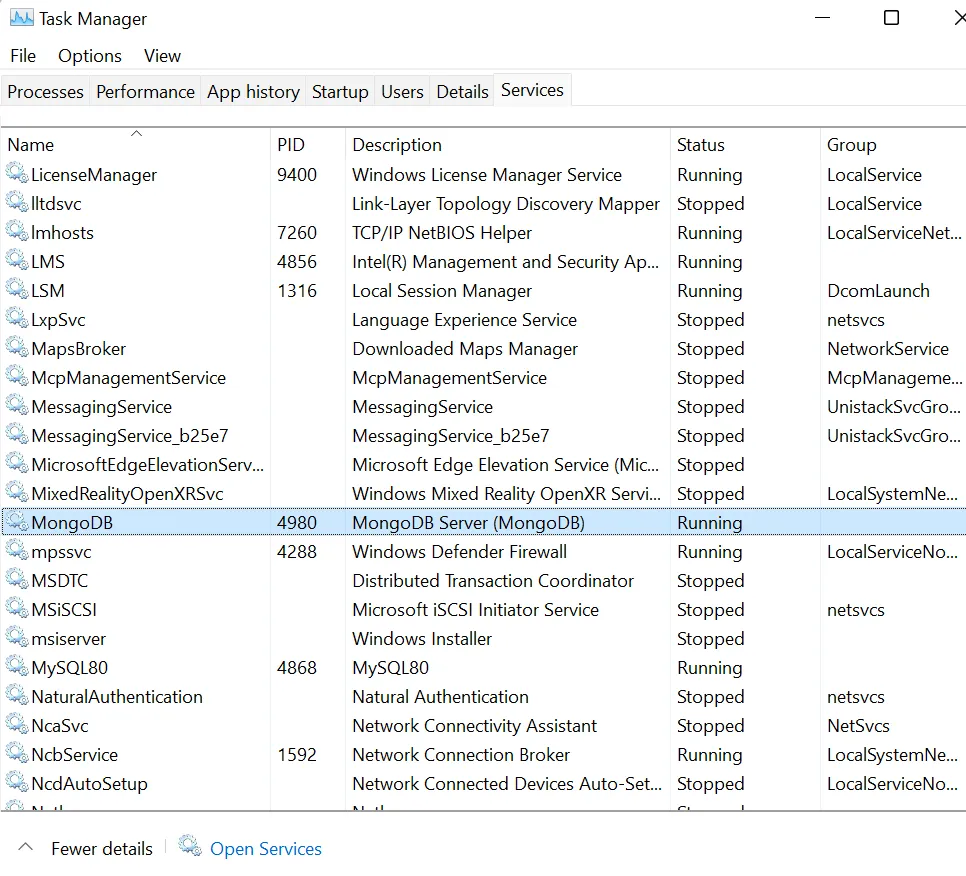Switch to the App history tab
Screen dimensions: 966x876
[253, 92]
